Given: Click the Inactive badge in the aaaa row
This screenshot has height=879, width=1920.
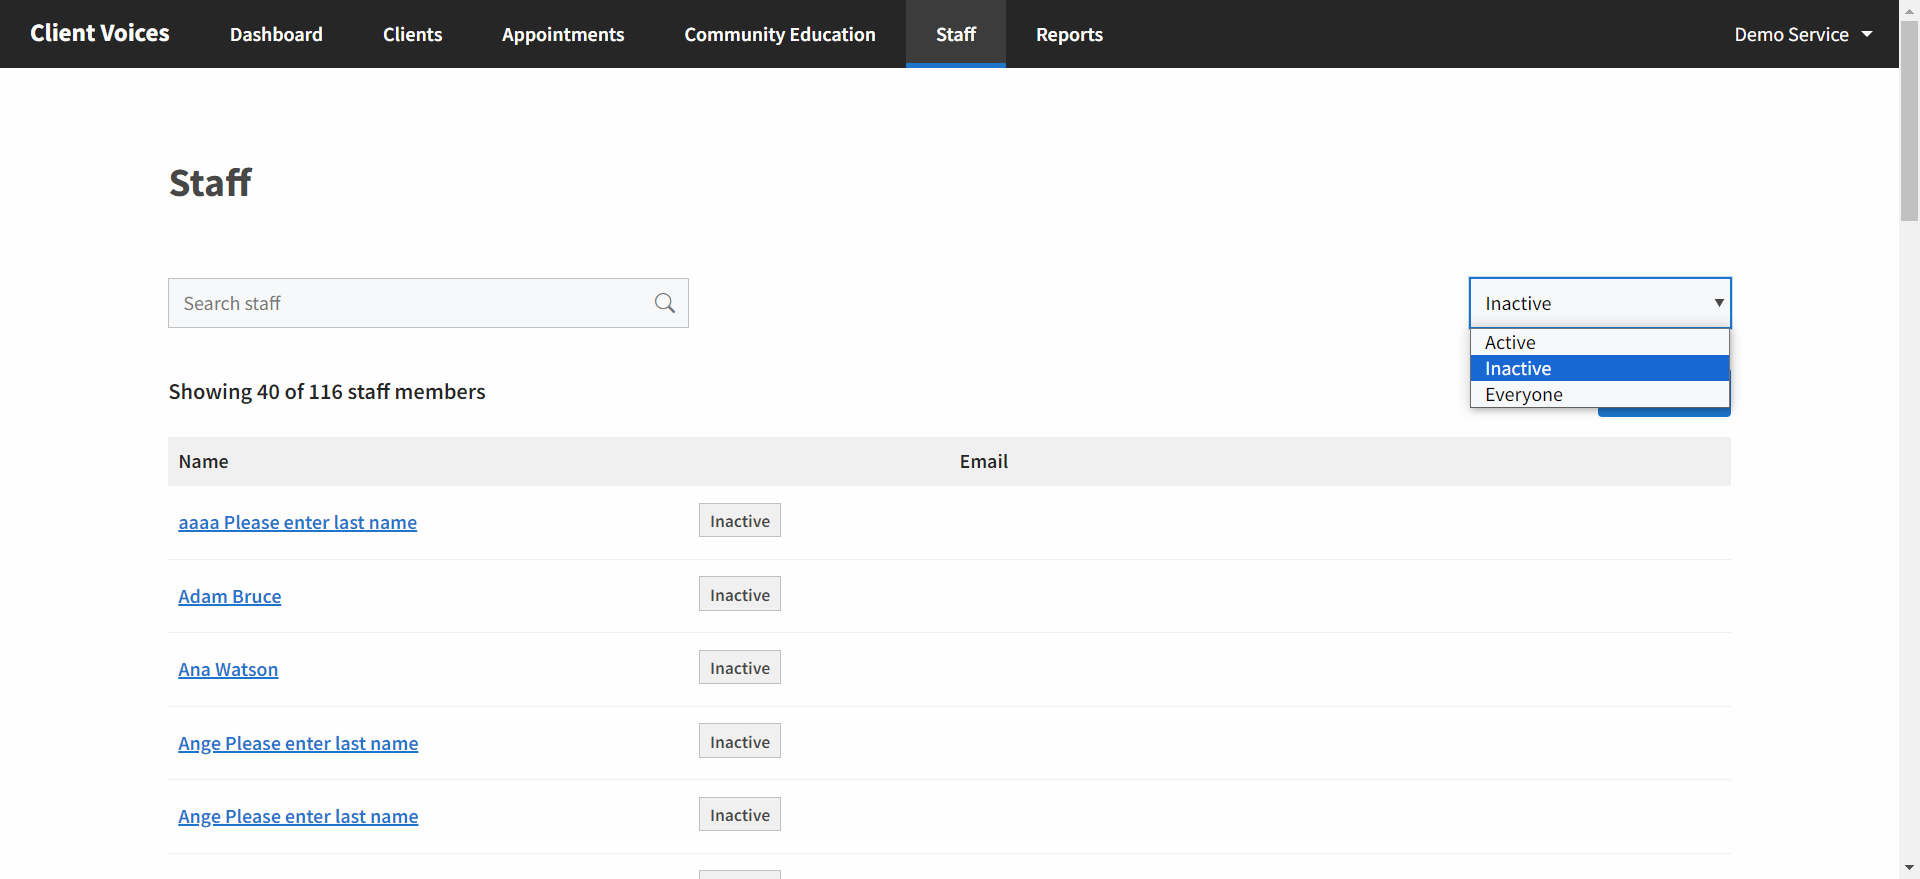Looking at the screenshot, I should click(x=740, y=520).
